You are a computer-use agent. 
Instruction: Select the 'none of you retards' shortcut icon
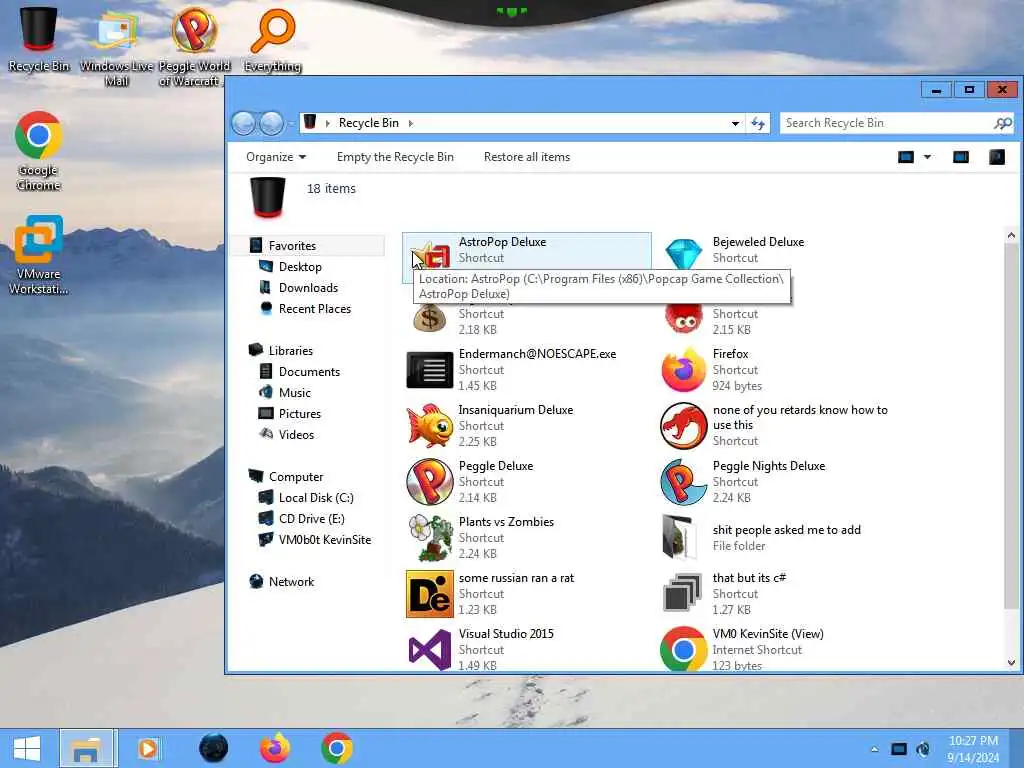[x=683, y=426]
